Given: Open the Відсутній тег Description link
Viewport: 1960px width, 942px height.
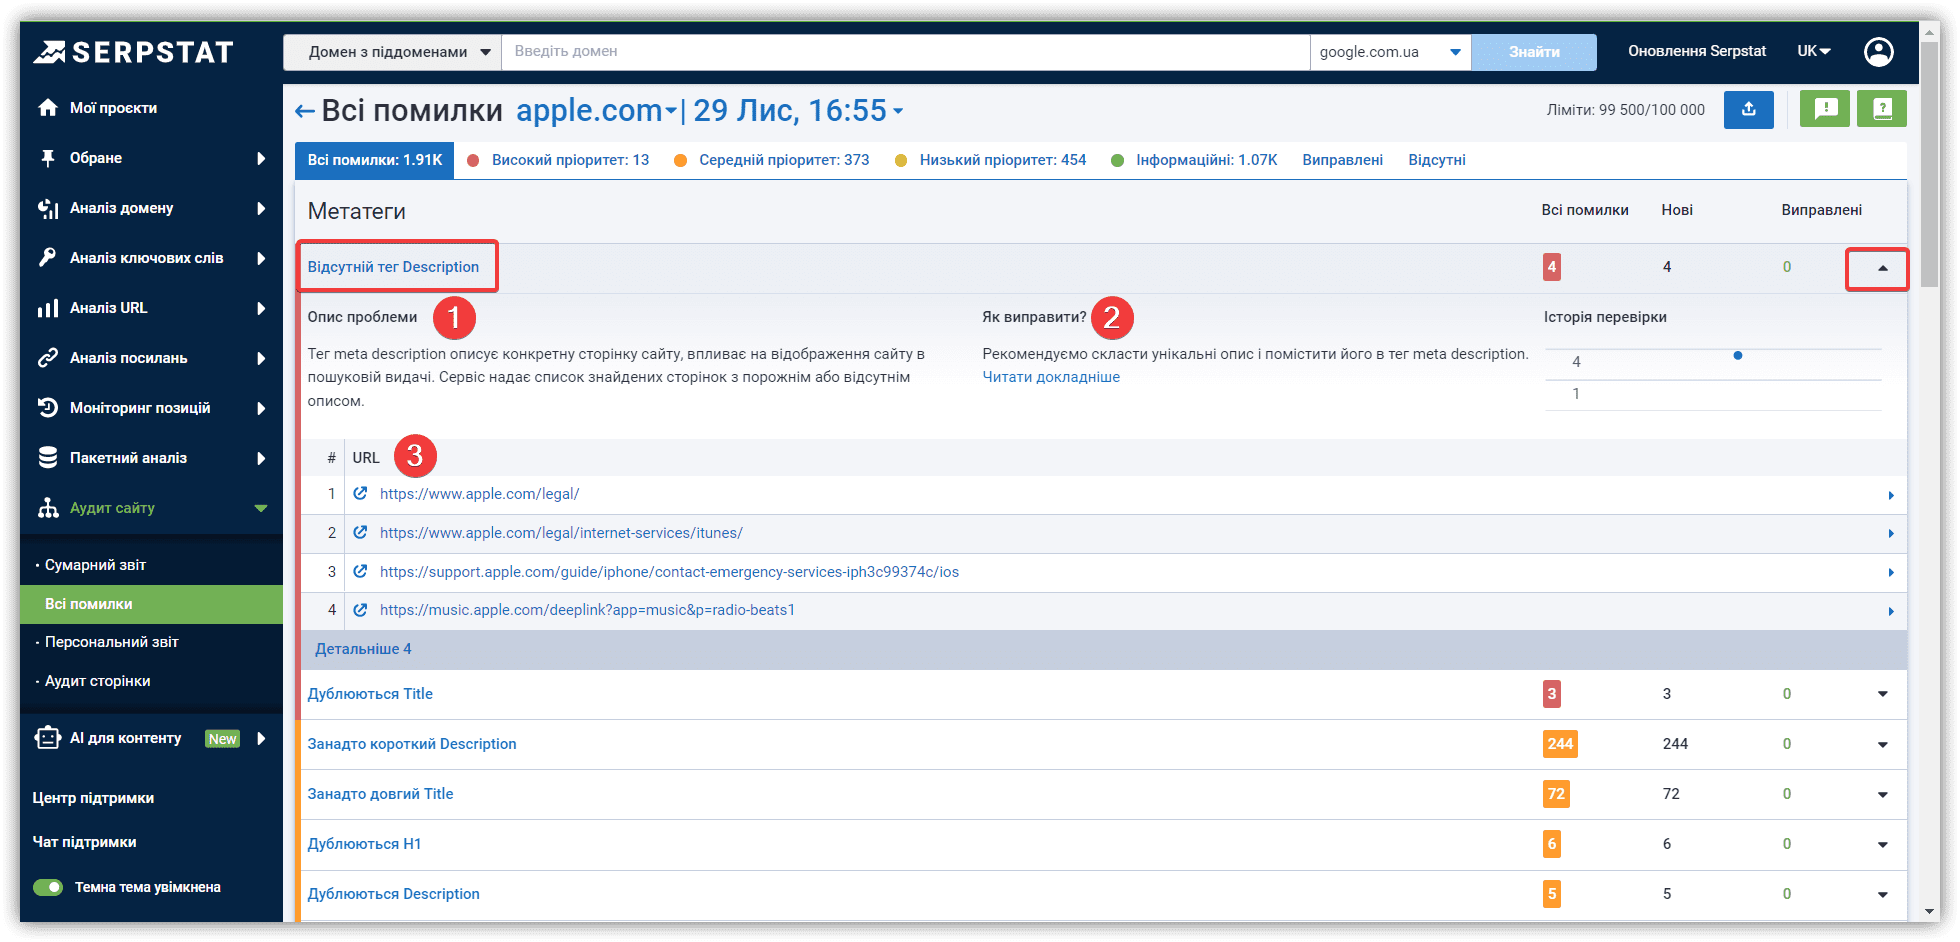Looking at the screenshot, I should tap(393, 267).
